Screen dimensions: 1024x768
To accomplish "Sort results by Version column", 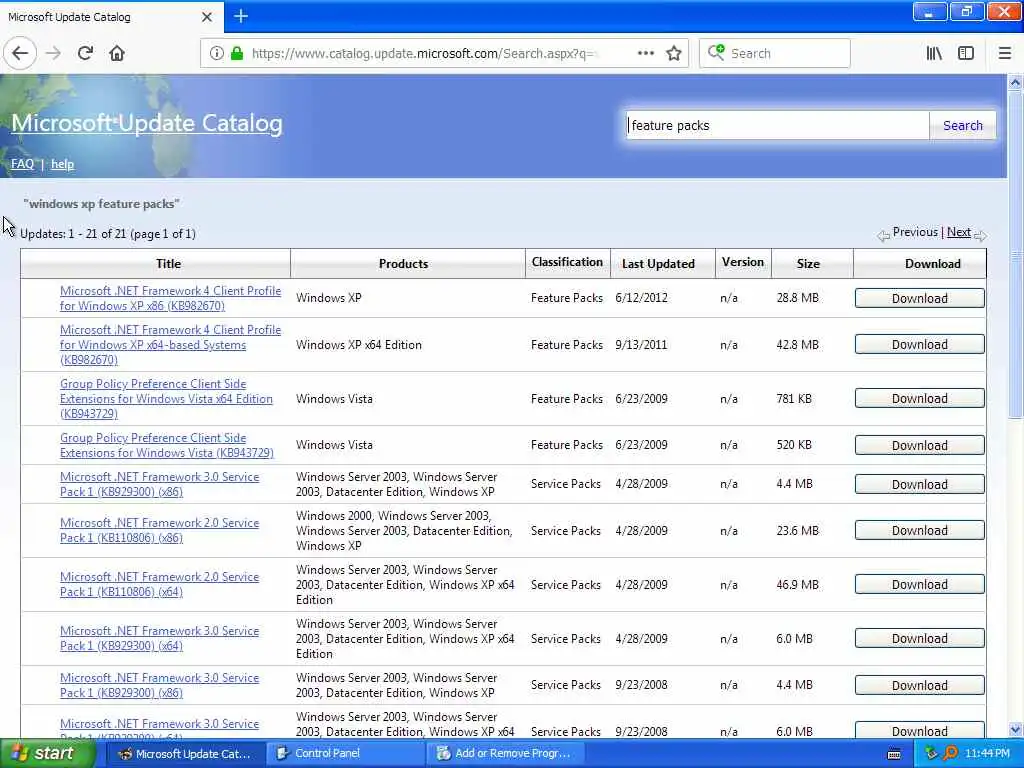I will tap(743, 263).
